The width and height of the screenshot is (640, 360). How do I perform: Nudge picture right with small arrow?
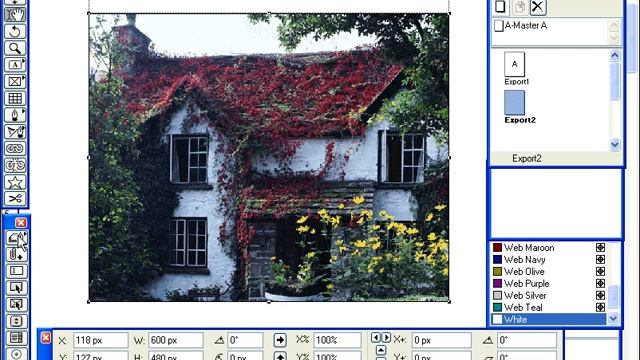point(386,338)
